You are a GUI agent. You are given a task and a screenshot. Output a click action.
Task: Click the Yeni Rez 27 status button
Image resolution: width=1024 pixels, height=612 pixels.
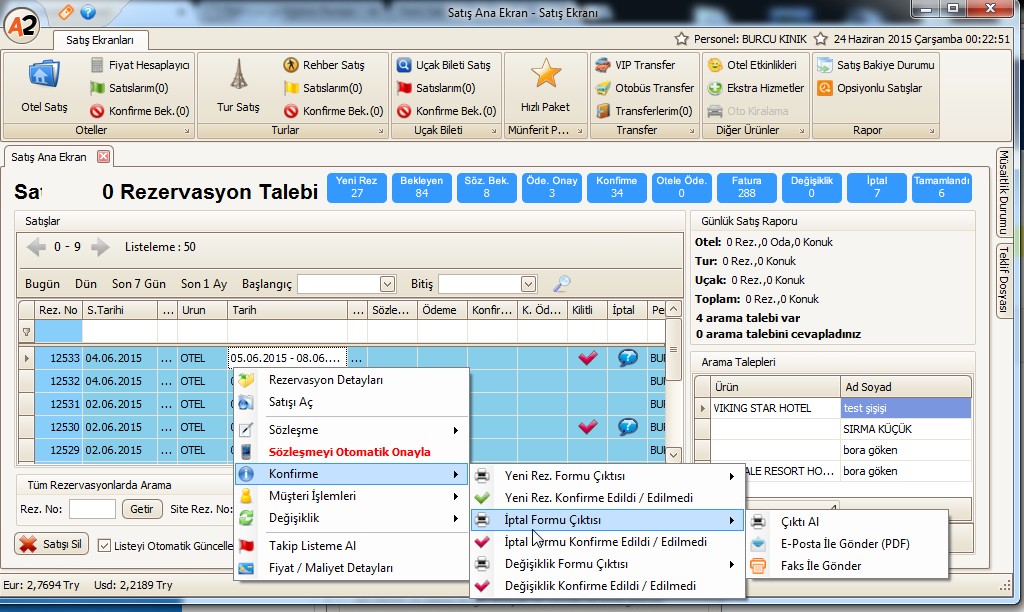point(357,187)
